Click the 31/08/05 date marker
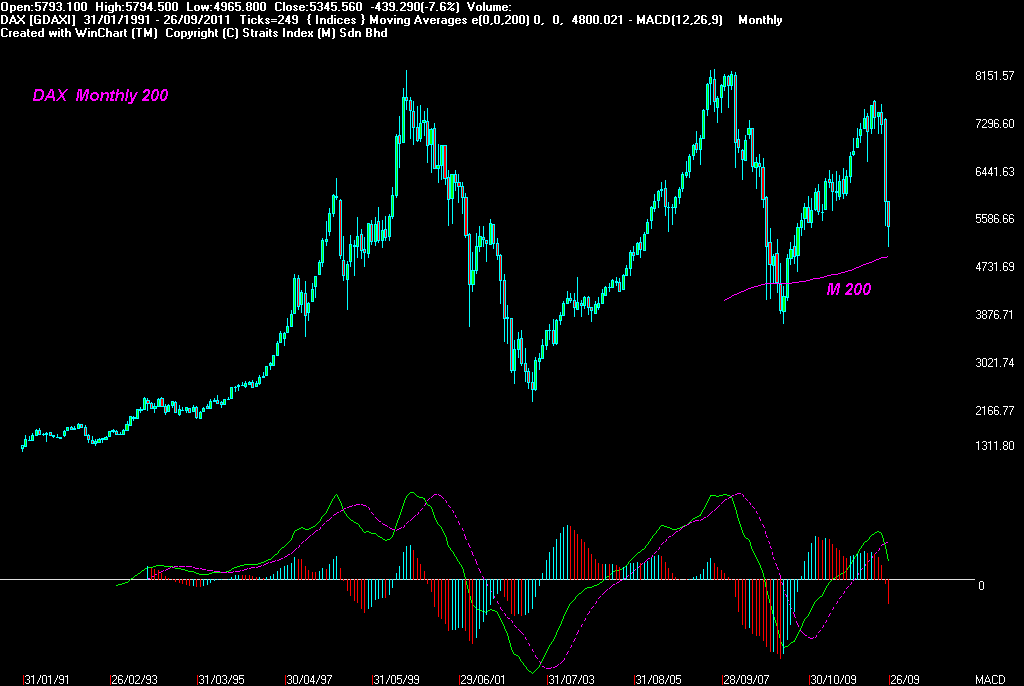 click(658, 679)
